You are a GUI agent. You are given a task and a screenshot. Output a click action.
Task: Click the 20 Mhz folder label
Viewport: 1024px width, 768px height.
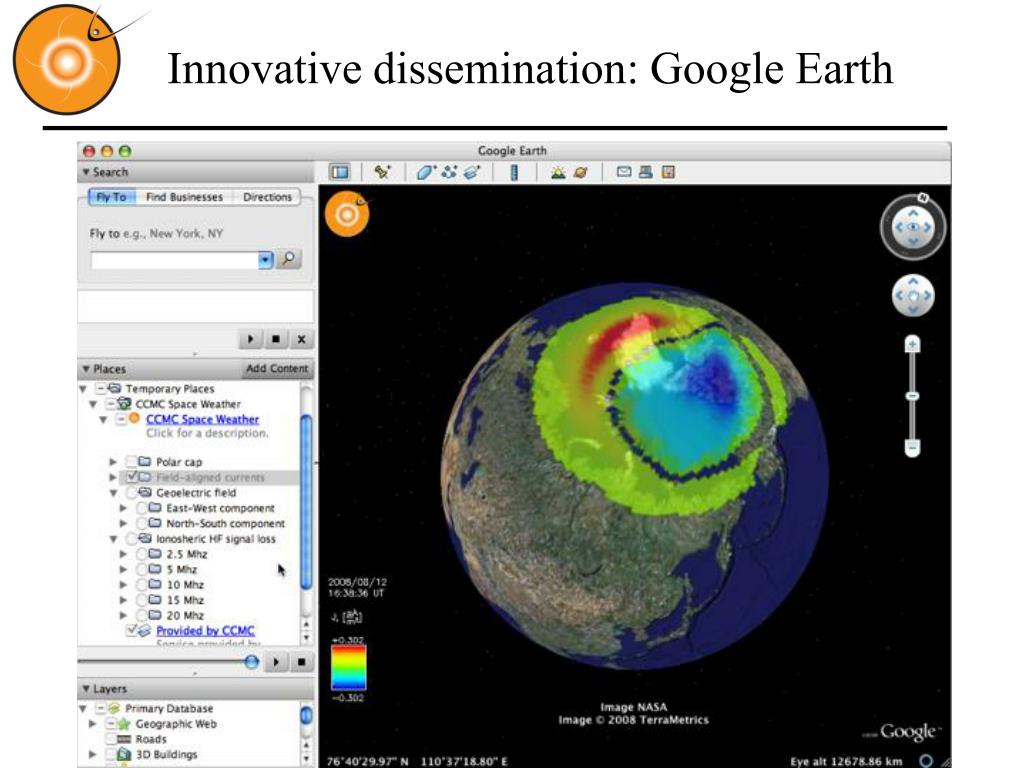click(x=185, y=615)
